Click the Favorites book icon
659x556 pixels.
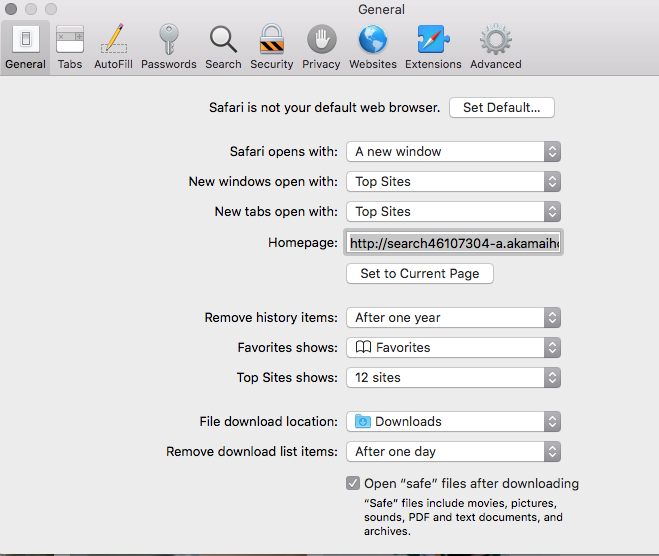[363, 347]
